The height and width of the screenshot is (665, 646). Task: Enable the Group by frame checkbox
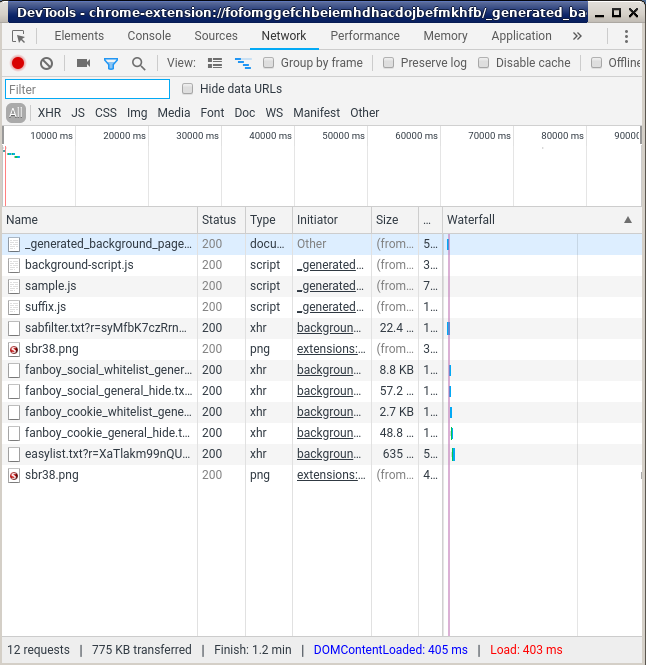[269, 63]
